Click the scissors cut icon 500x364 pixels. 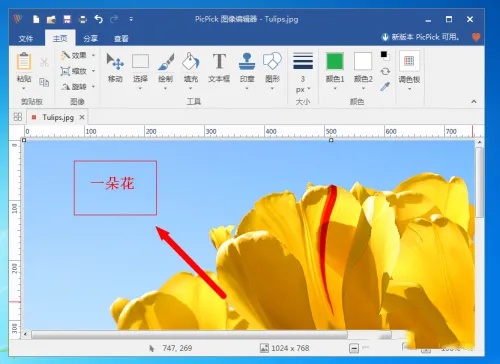coord(44,62)
